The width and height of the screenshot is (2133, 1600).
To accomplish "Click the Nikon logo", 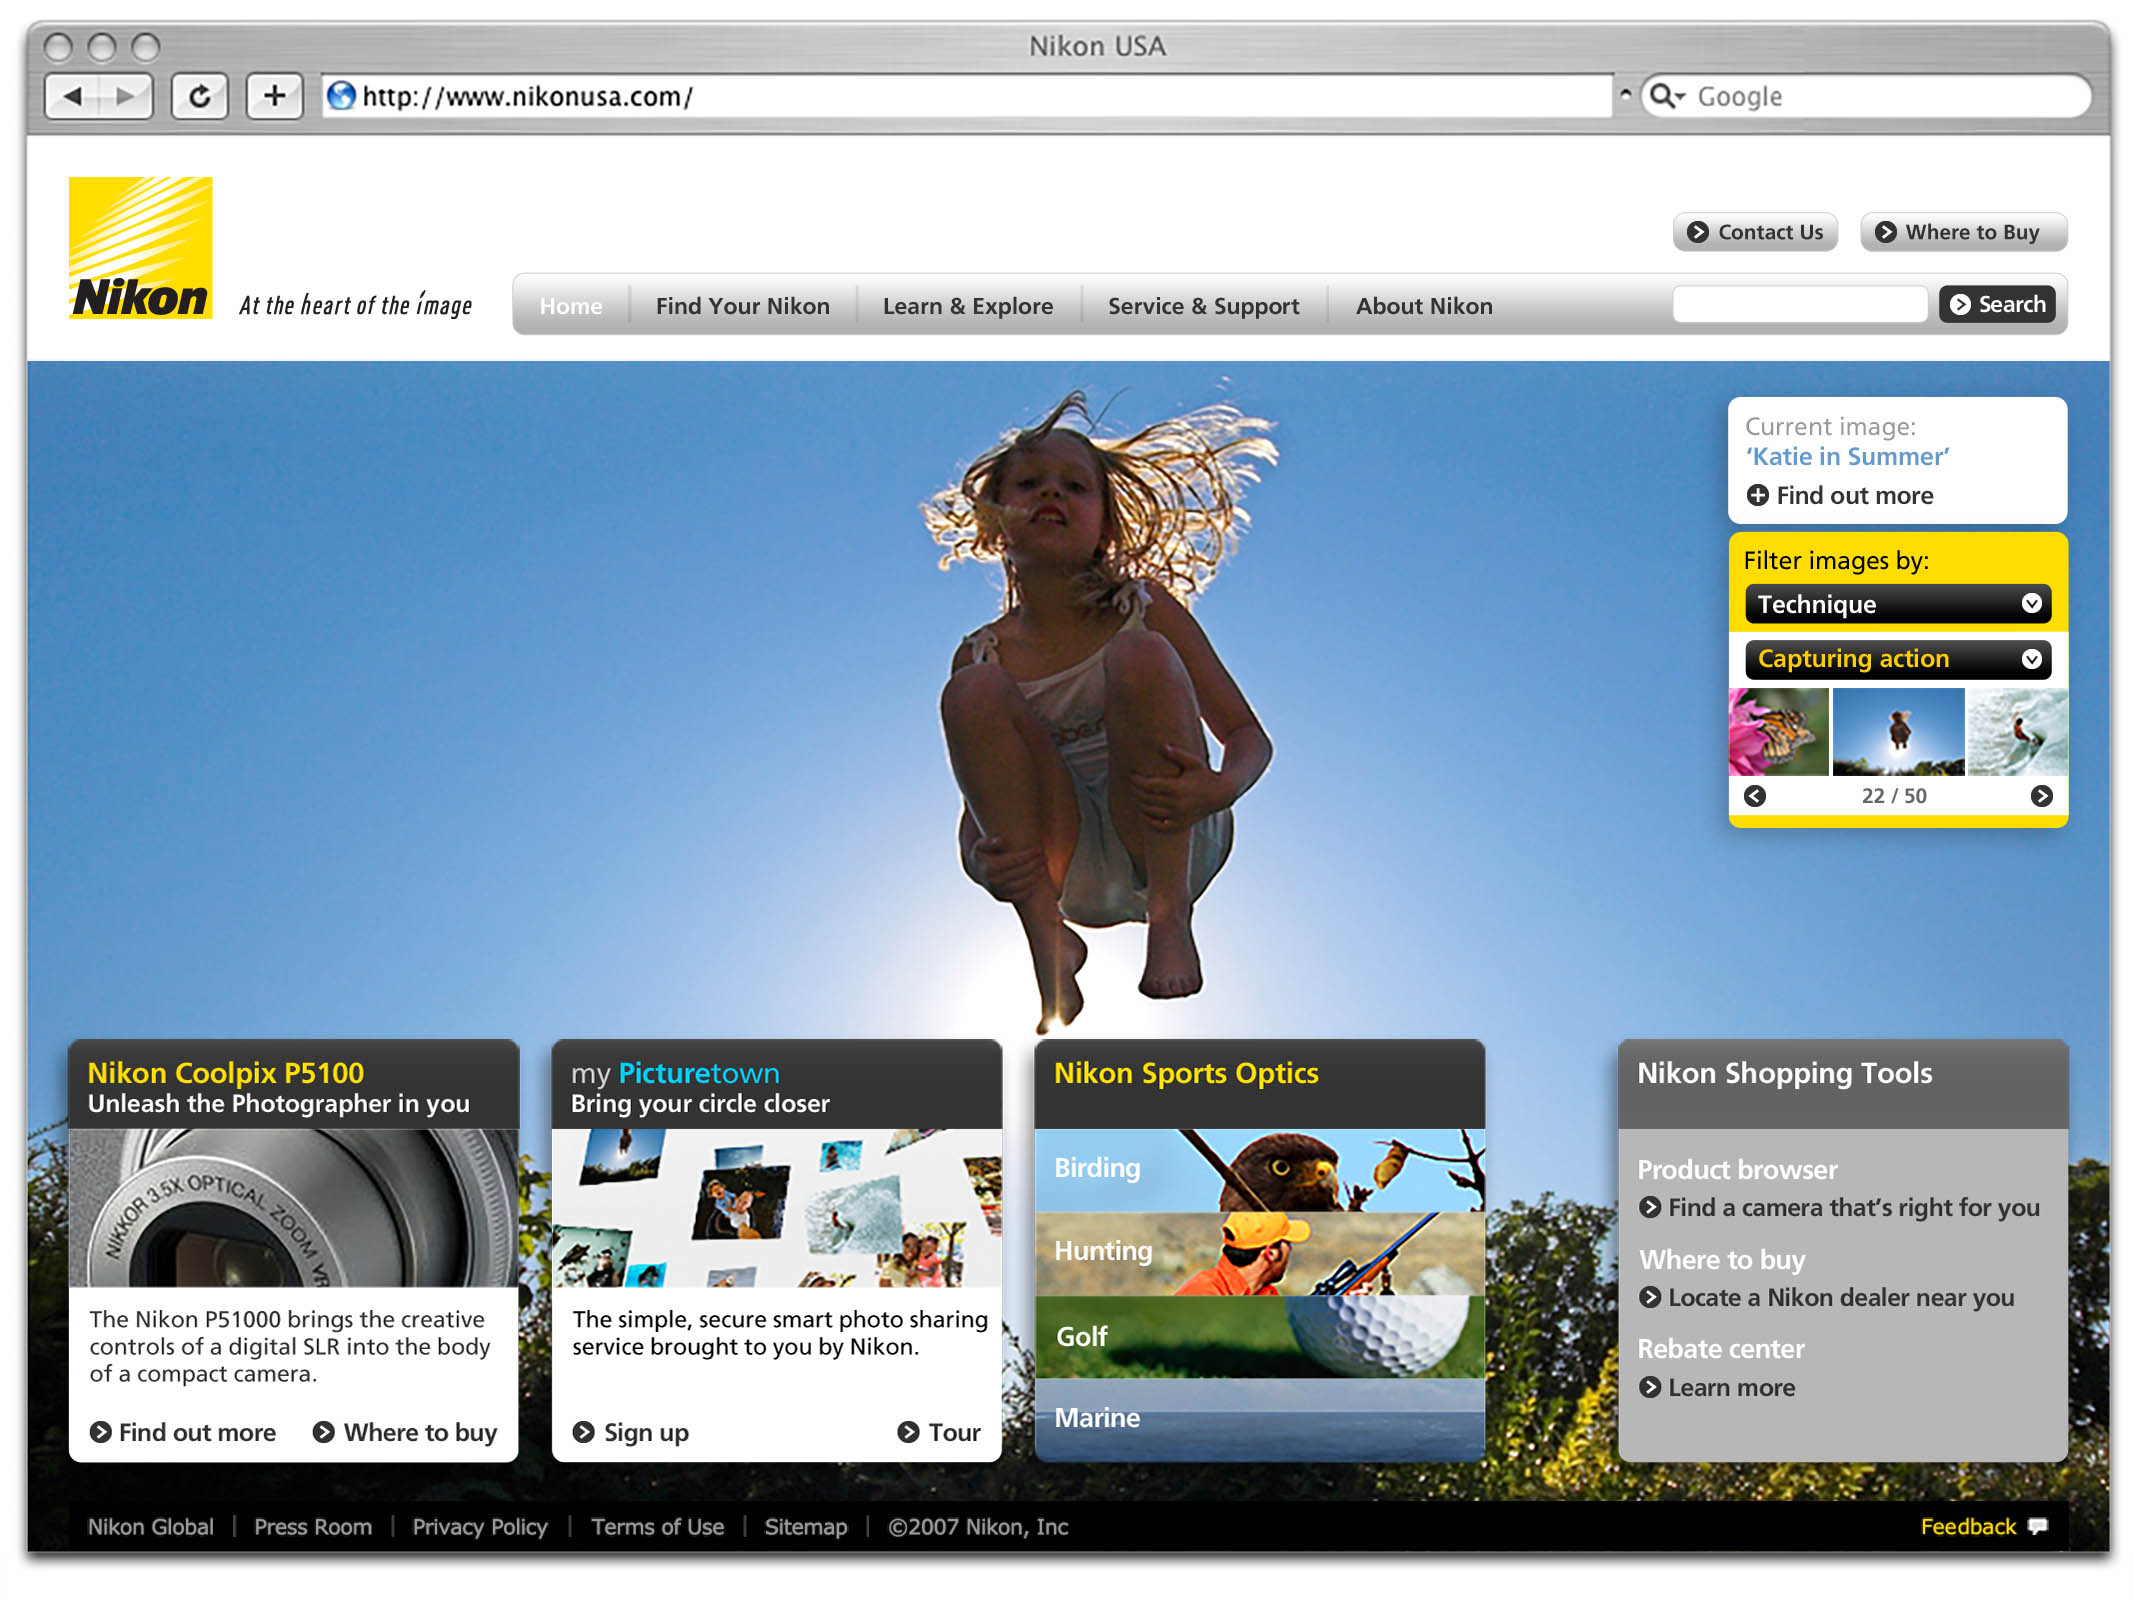I will (140, 248).
